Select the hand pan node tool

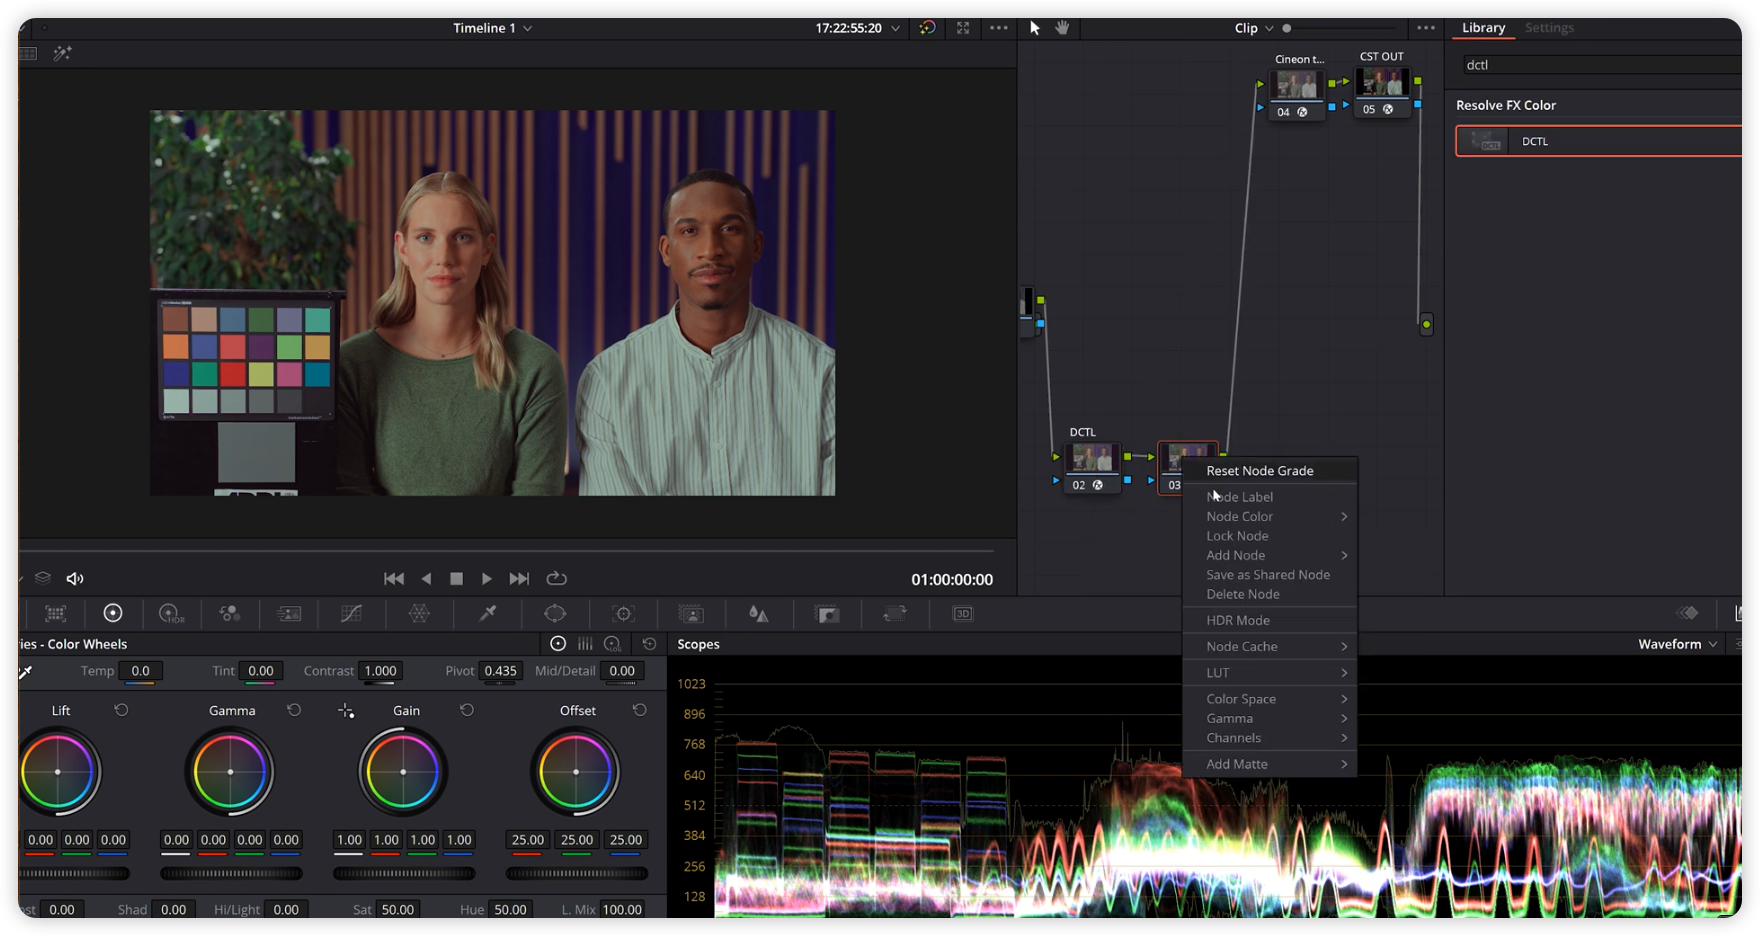[x=1062, y=28]
